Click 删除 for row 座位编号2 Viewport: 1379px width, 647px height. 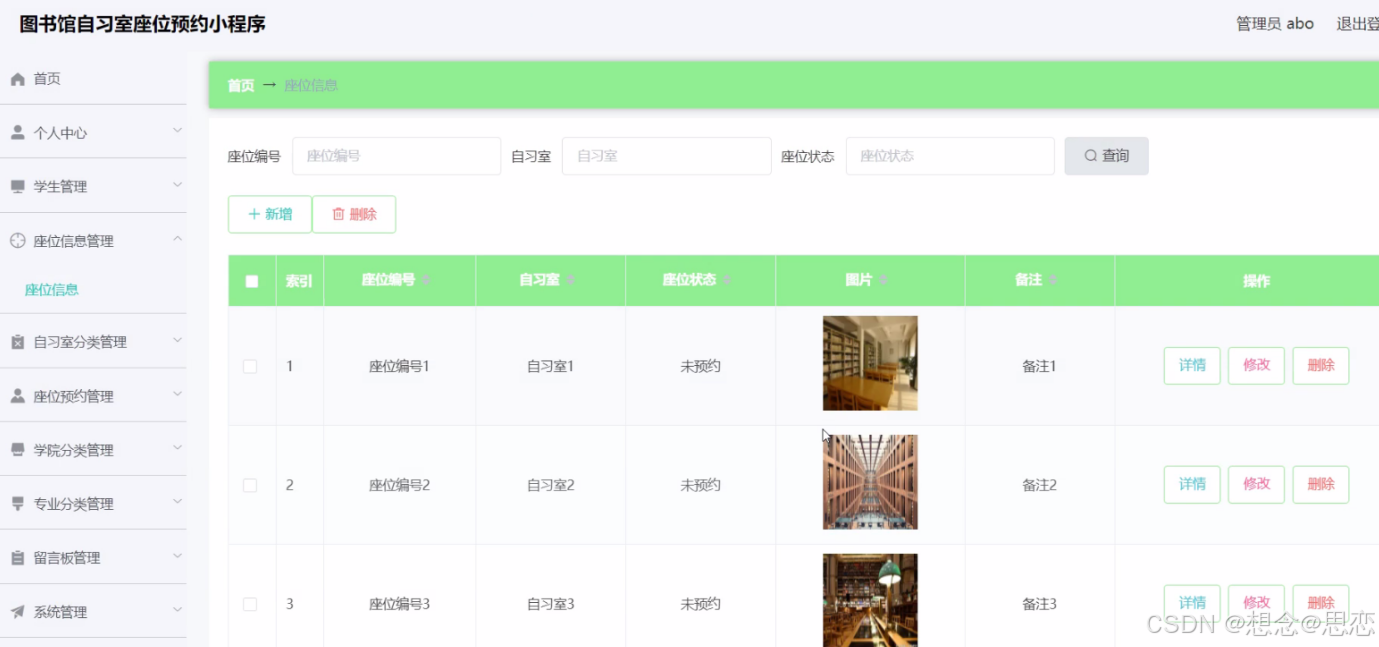tap(1321, 485)
